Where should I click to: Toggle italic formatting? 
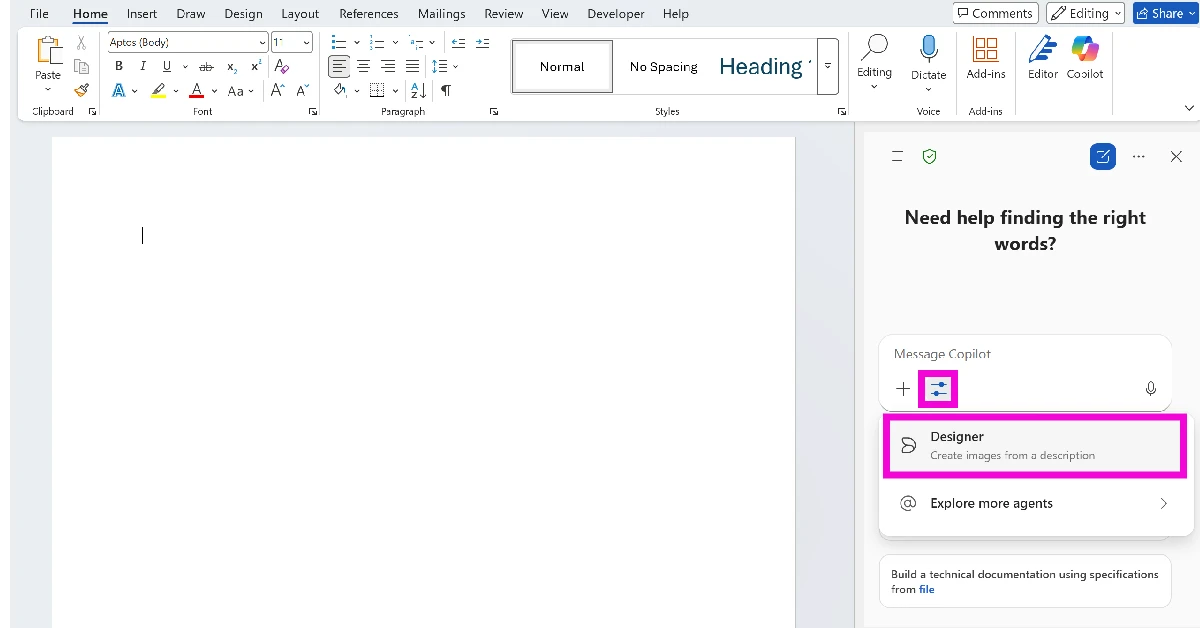[143, 66]
